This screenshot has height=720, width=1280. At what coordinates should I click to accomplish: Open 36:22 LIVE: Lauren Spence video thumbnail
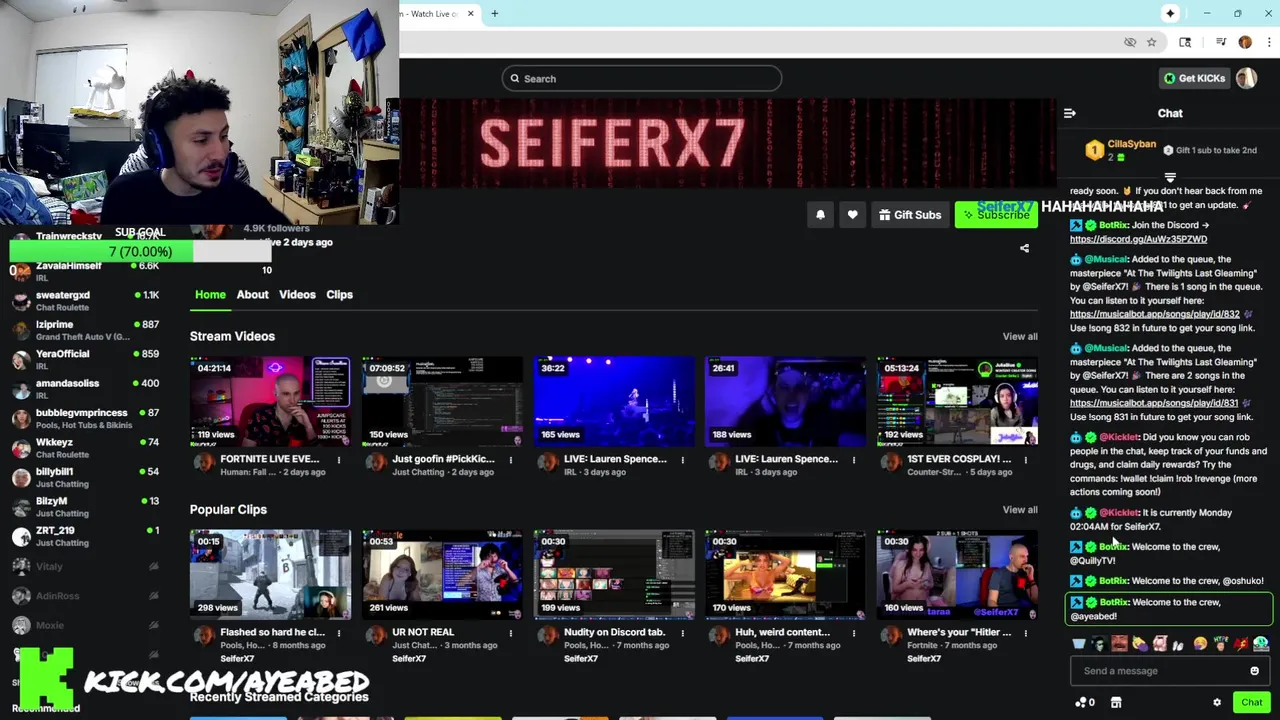(x=613, y=401)
